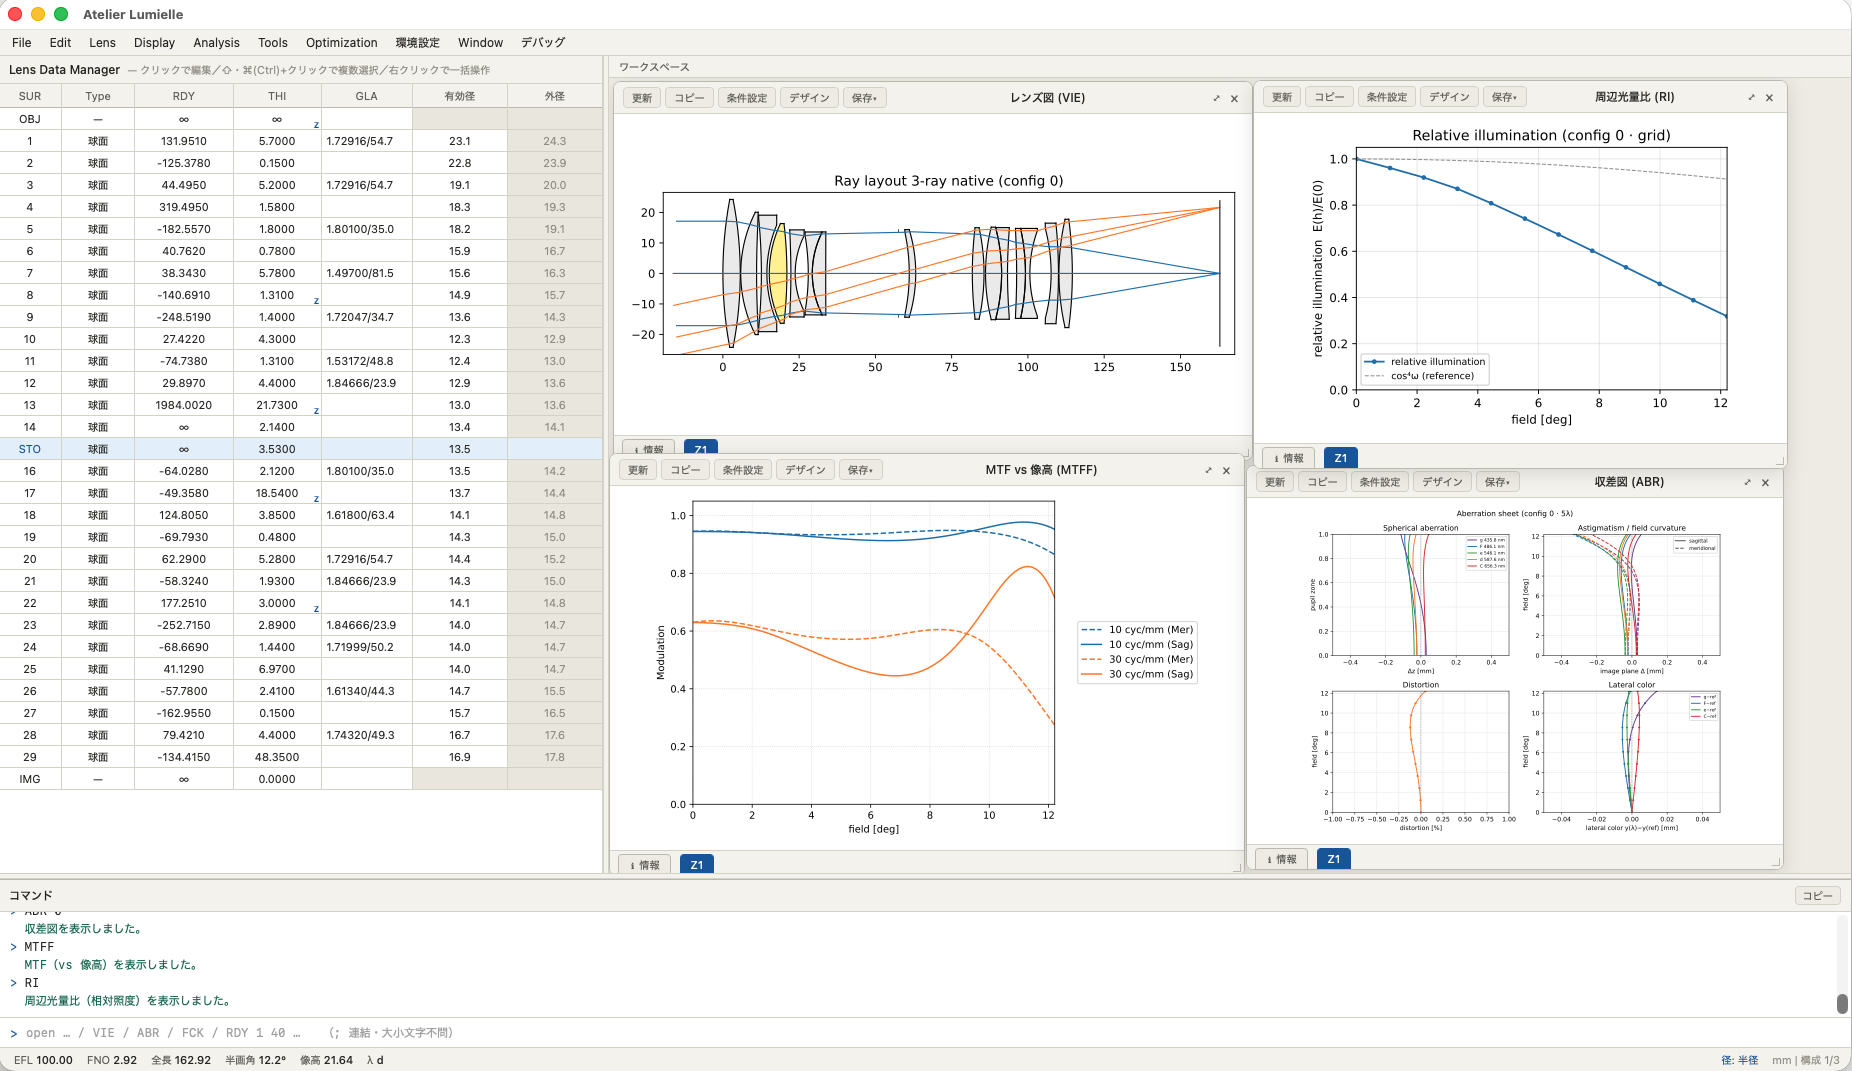Click the z variable marker on surface 13
Viewport: 1852px width, 1071px height.
click(x=317, y=410)
